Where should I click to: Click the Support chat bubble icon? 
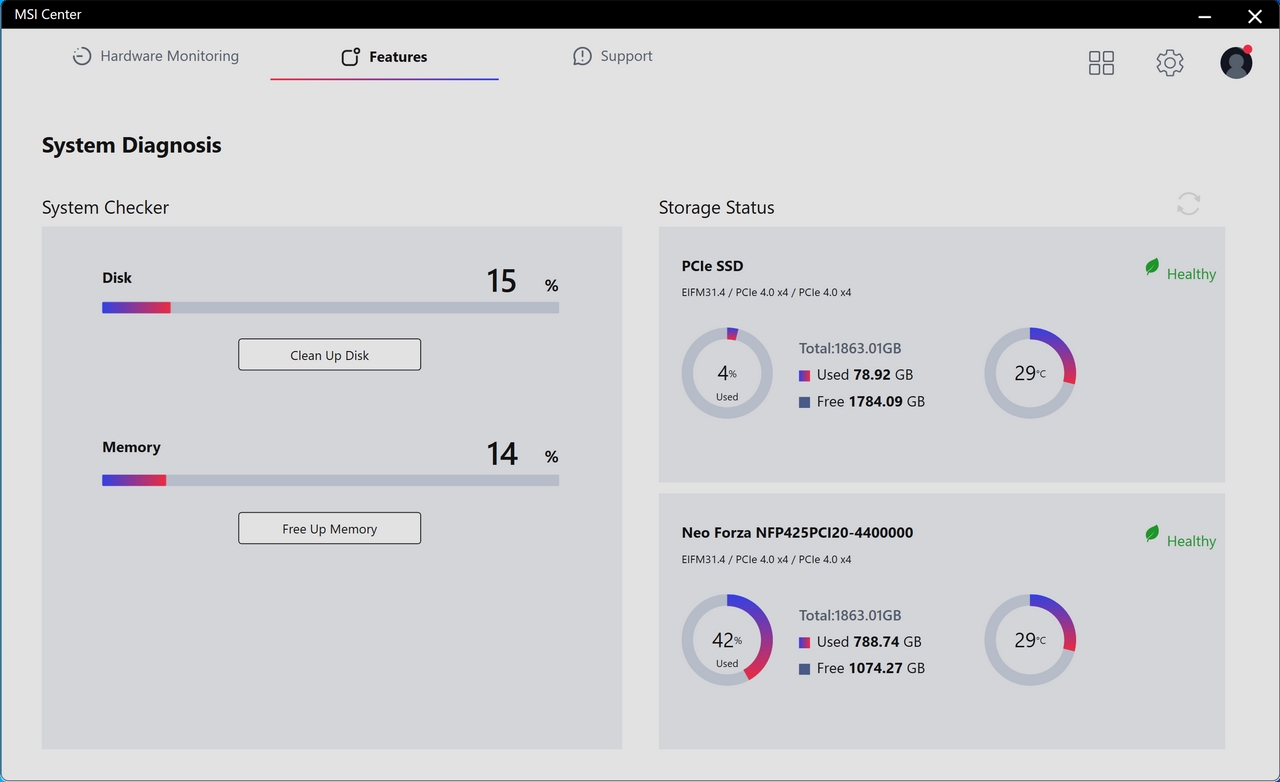(x=582, y=56)
